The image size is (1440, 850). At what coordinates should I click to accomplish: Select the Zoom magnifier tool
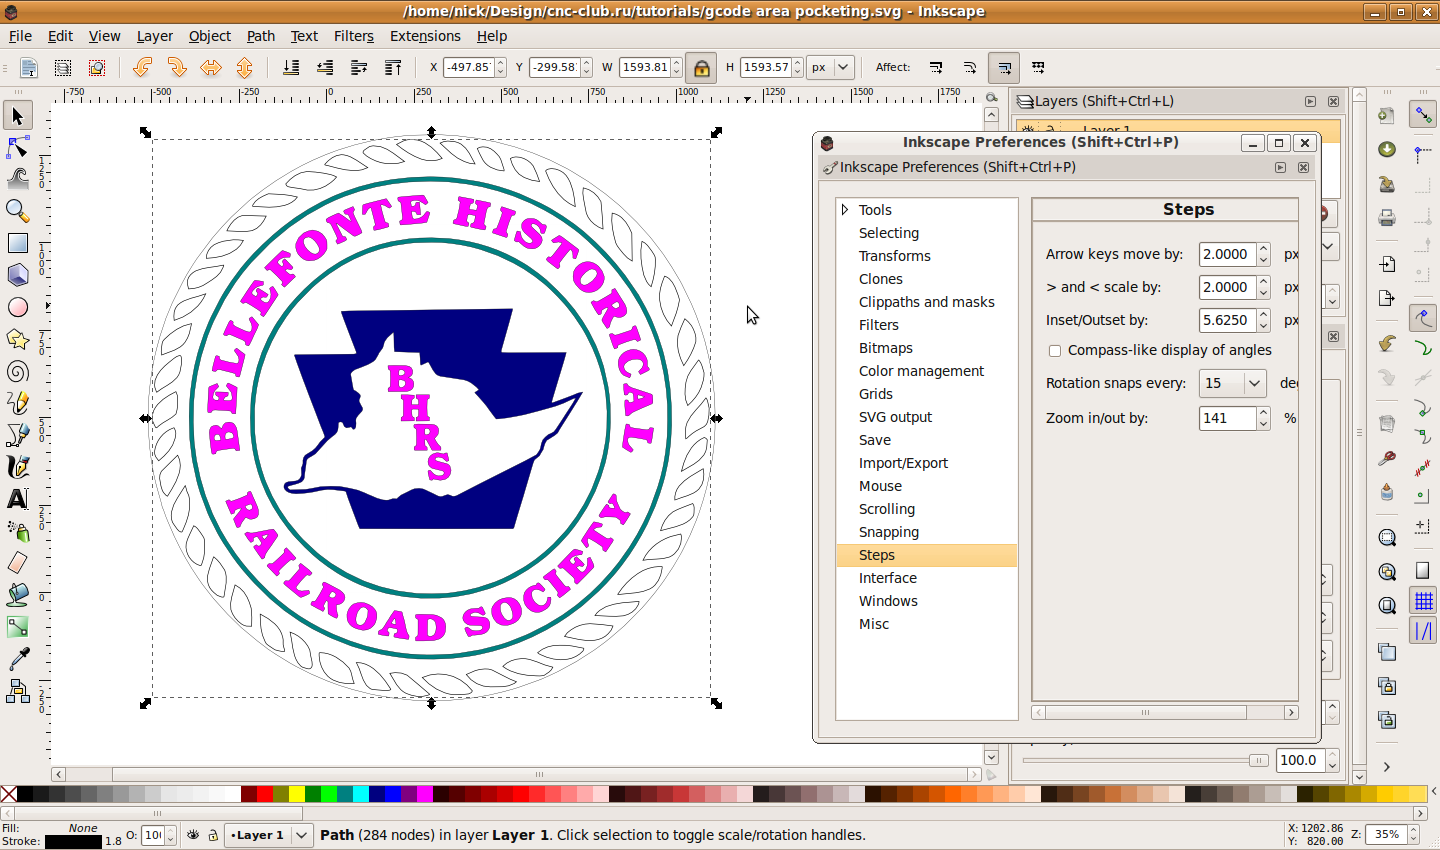(x=17, y=211)
